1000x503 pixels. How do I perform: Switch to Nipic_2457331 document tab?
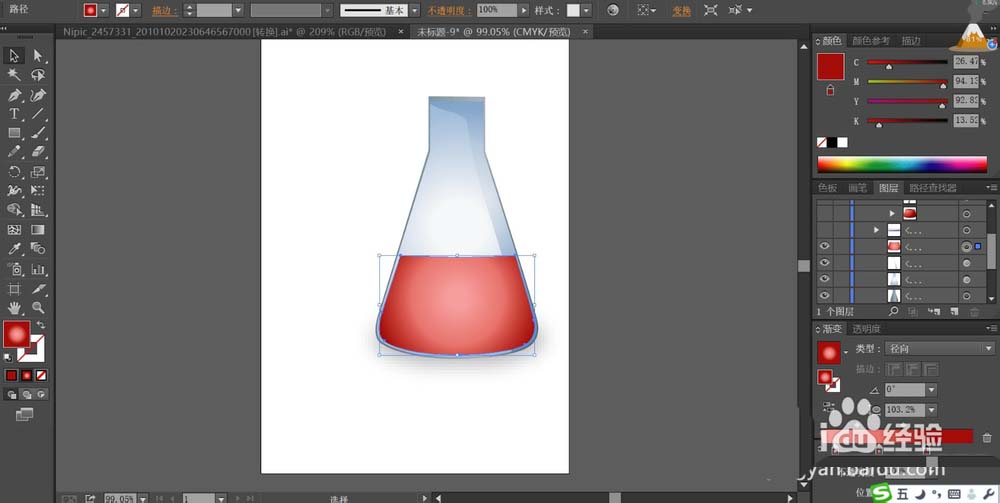point(224,32)
